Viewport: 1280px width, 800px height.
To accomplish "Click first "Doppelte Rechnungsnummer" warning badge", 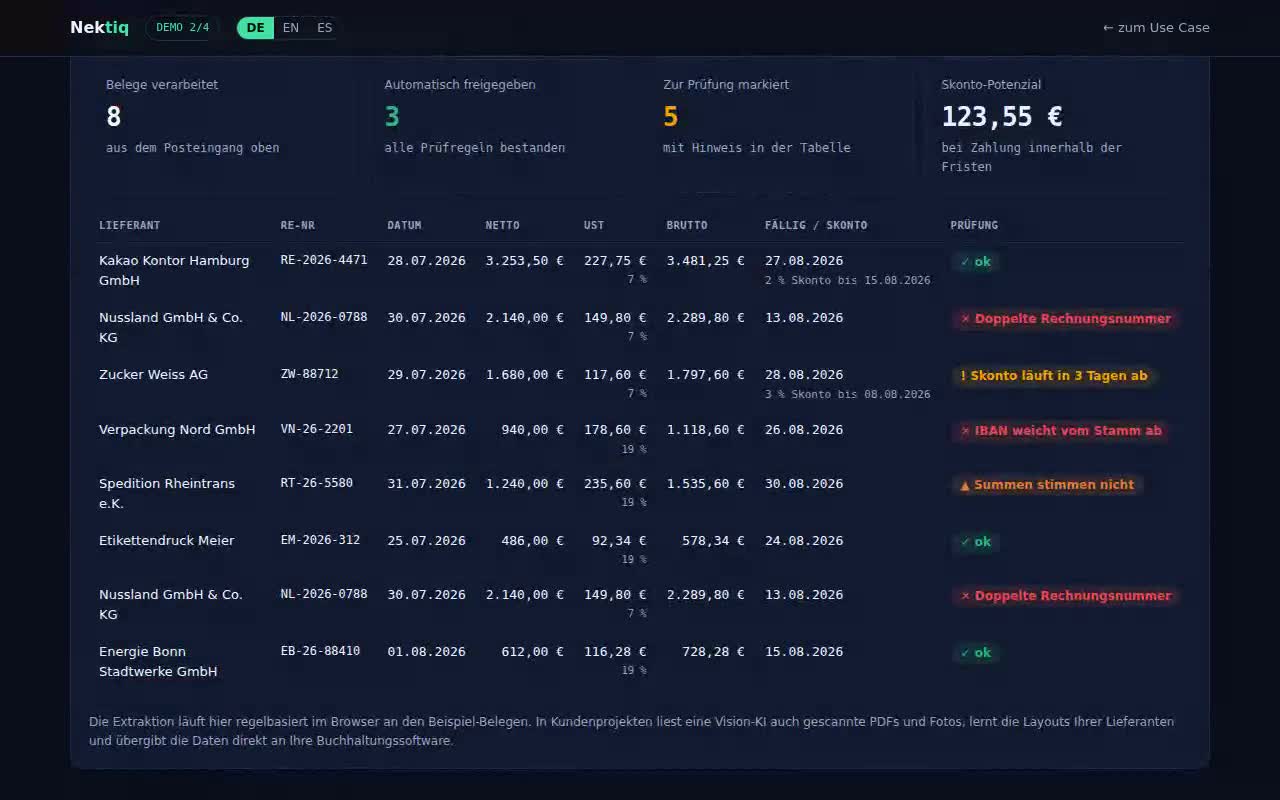I will tap(1065, 319).
